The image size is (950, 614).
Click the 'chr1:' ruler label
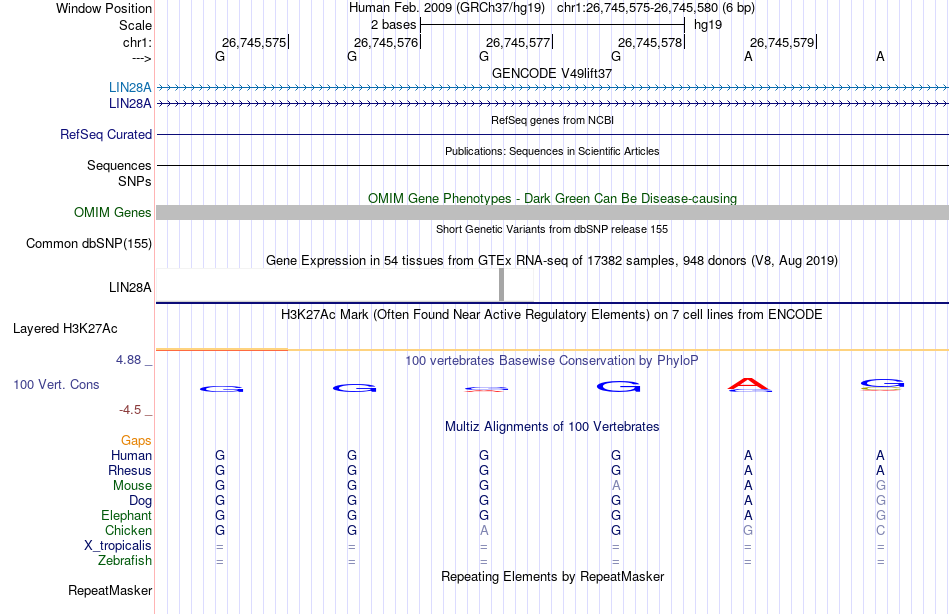(x=137, y=42)
